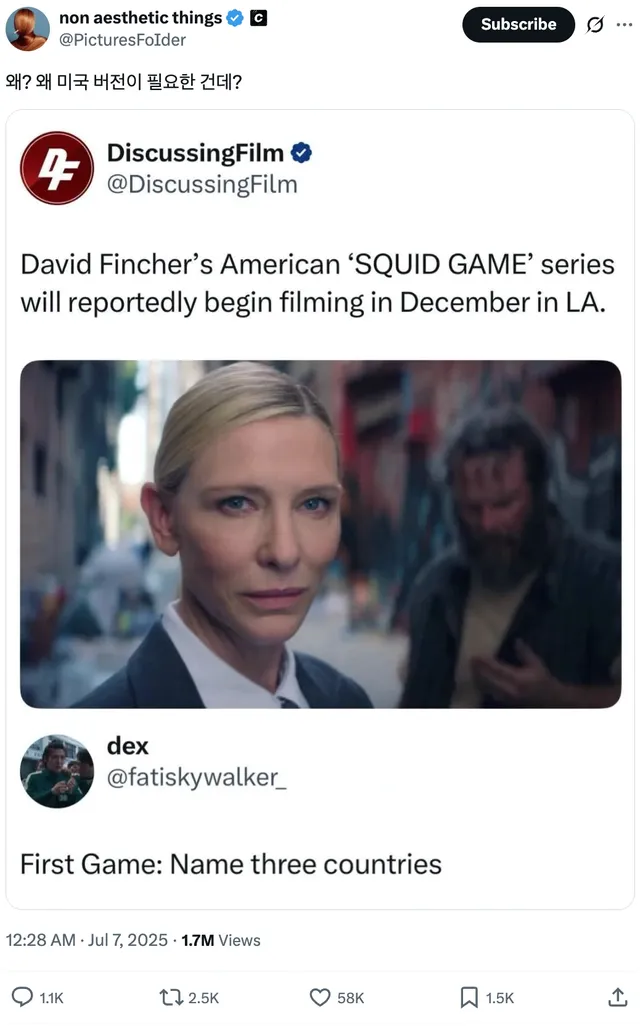
Task: Open the share upload icon
Action: pyautogui.click(x=617, y=997)
